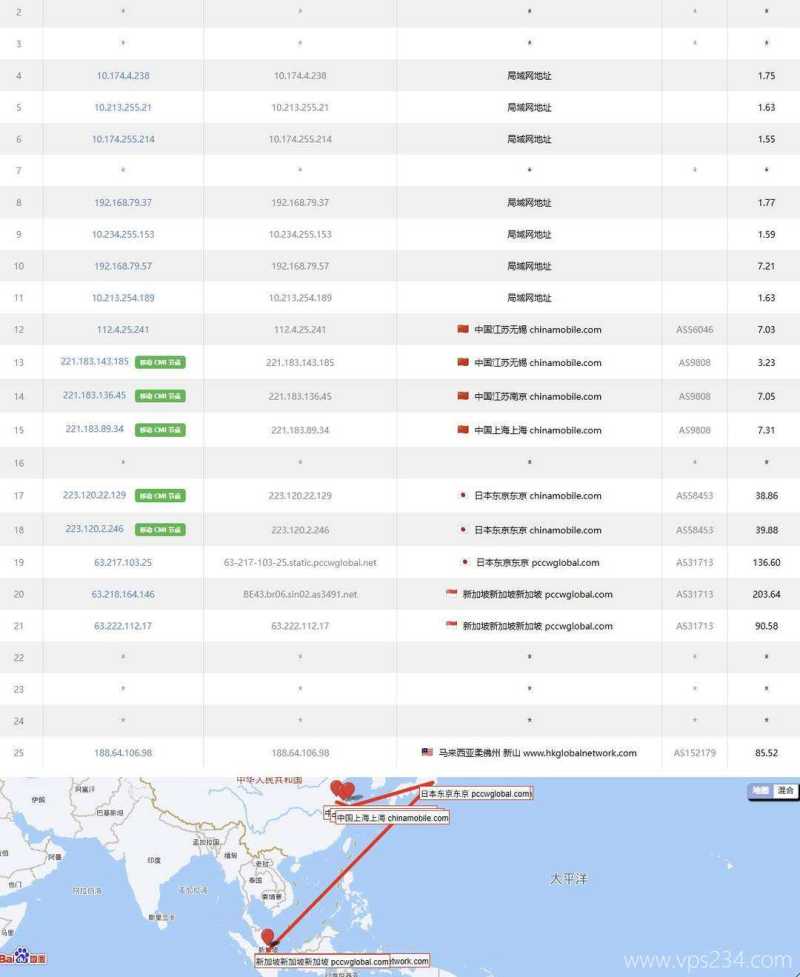Click the green 移动 CMI 节点 badge on row 13

(x=161, y=362)
